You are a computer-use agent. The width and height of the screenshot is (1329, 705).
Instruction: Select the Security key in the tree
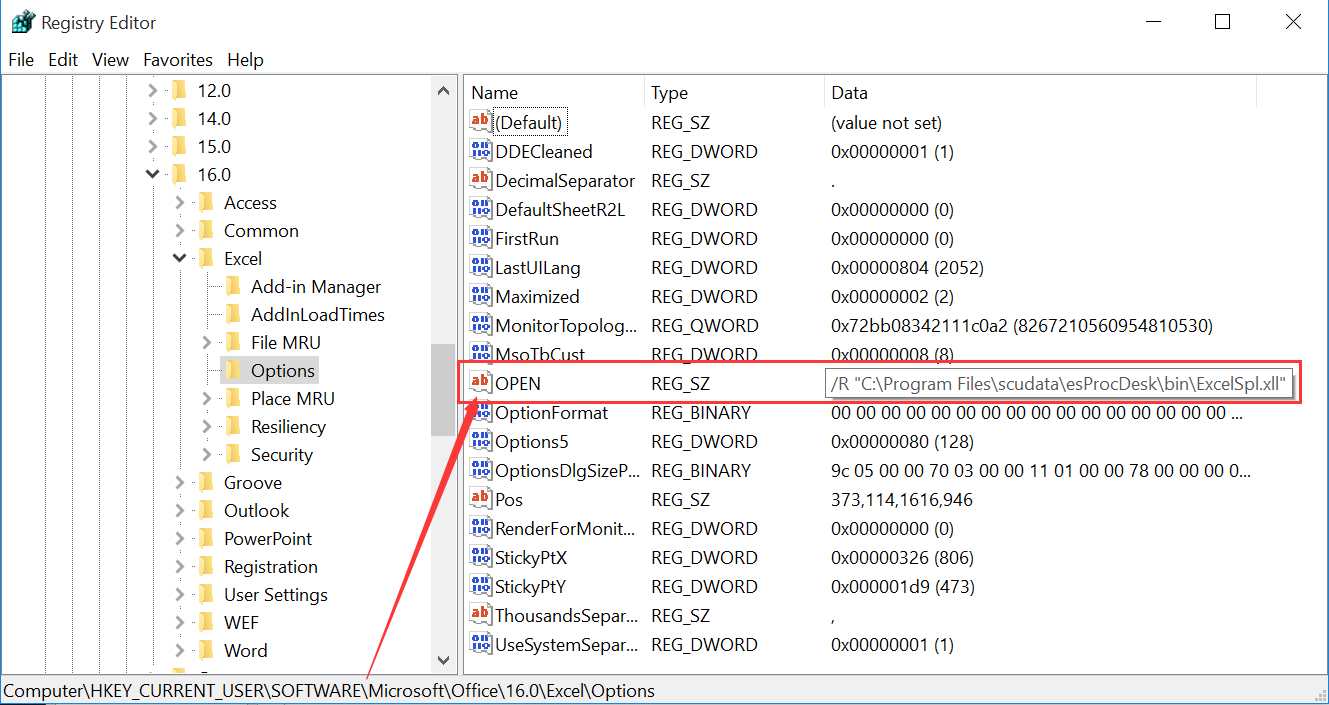pos(281,455)
